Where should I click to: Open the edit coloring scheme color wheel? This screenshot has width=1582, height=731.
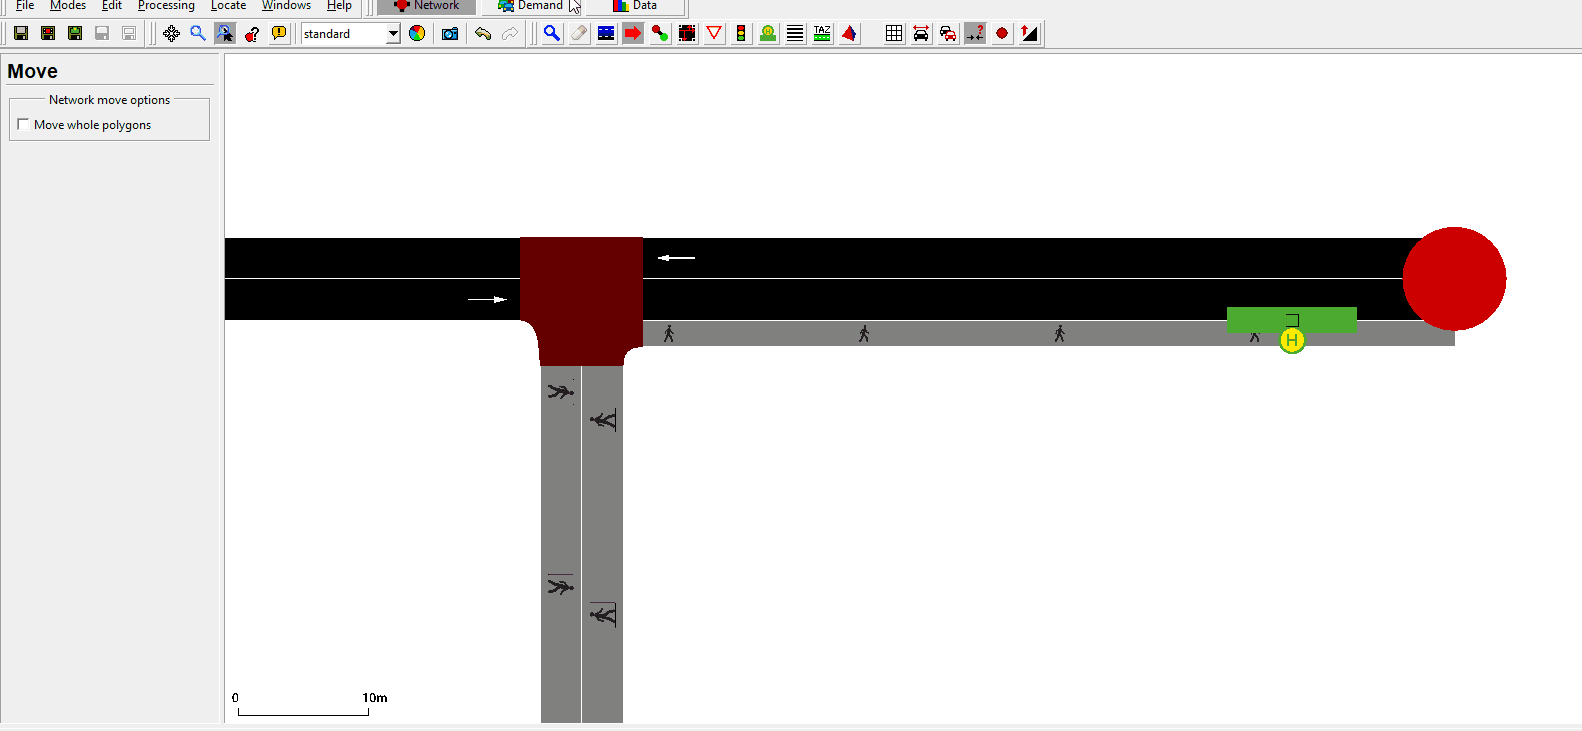(417, 33)
